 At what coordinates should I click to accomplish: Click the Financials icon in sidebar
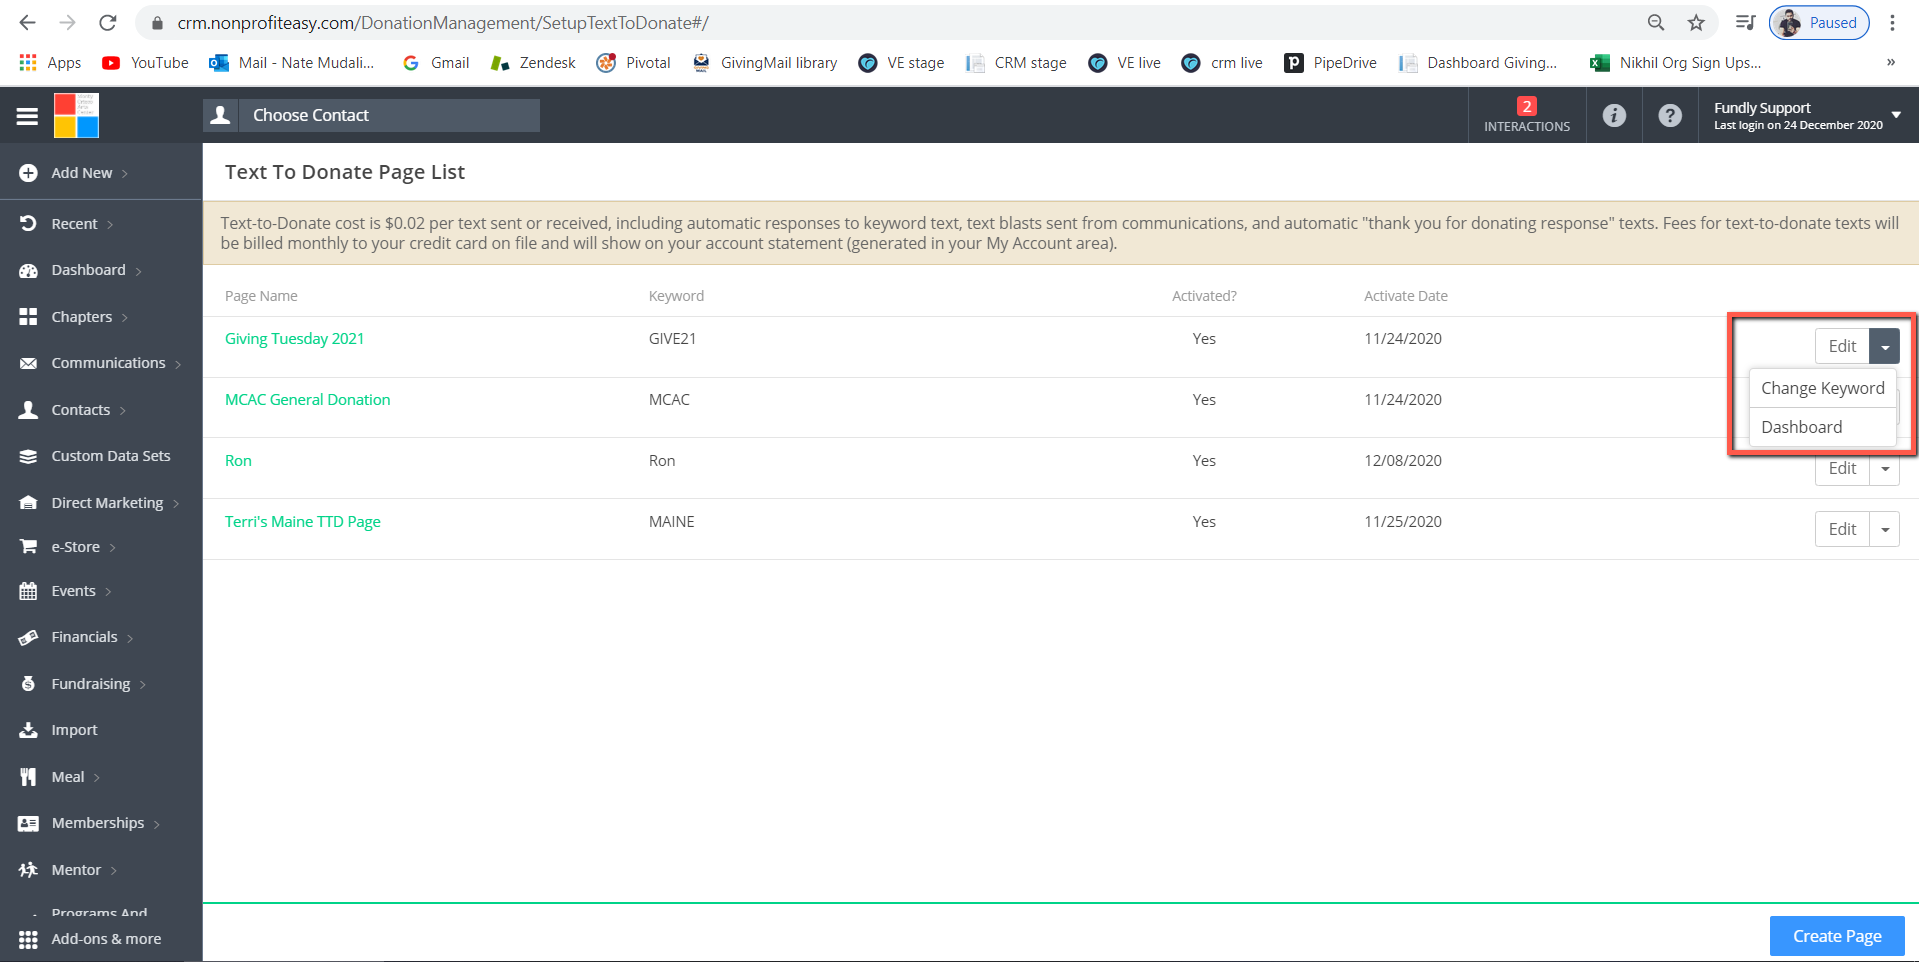point(28,637)
